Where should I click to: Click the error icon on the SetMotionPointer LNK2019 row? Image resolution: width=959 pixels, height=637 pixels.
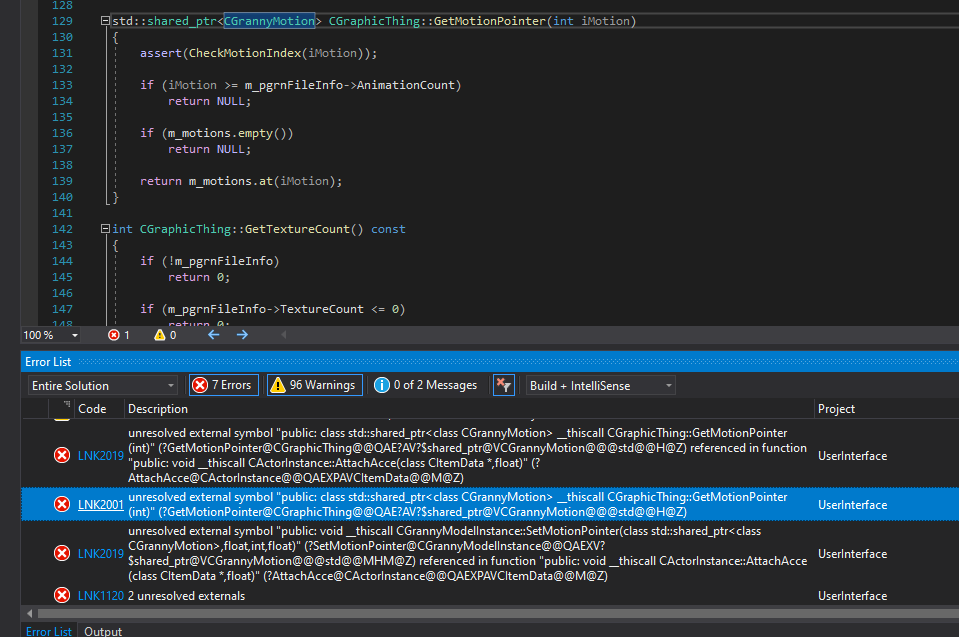[62, 553]
